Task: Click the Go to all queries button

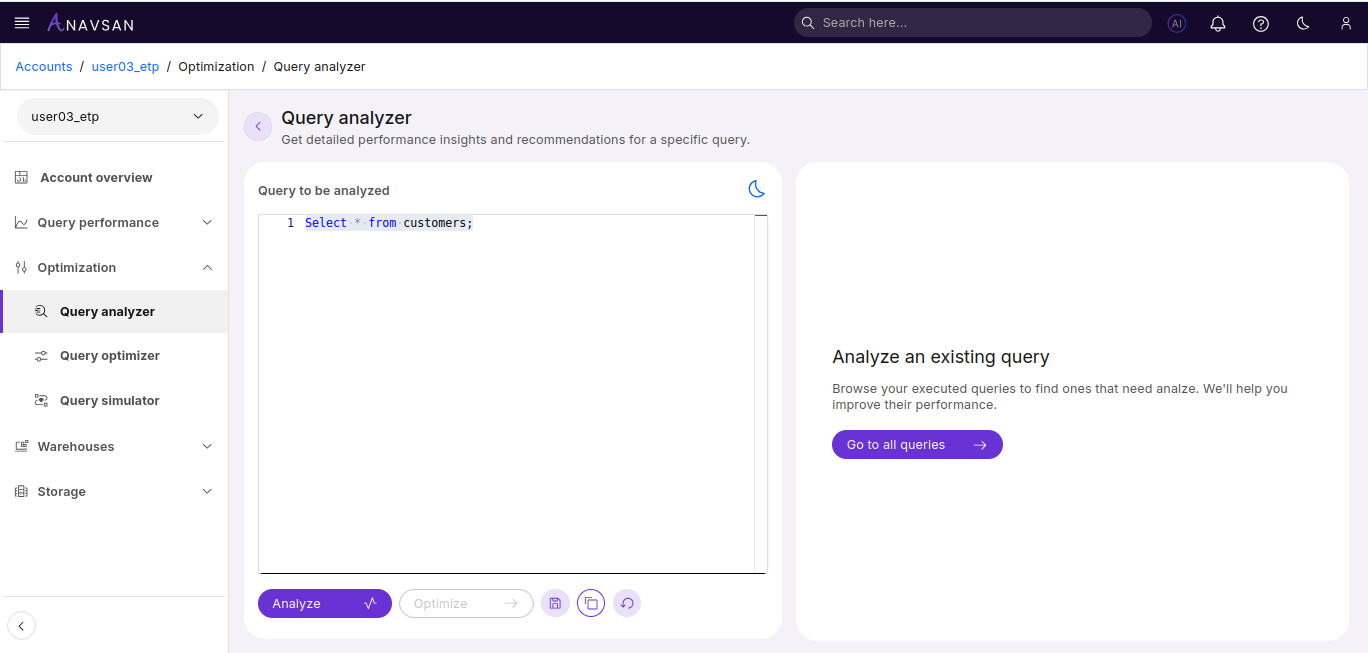Action: tap(917, 444)
